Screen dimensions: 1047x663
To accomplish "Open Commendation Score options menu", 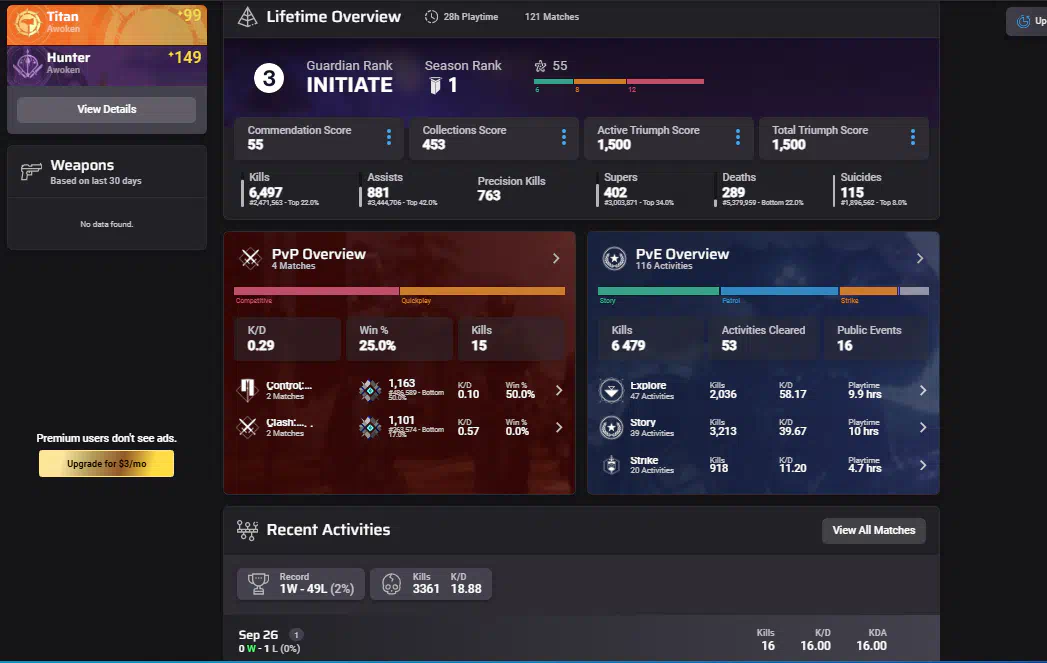I will tap(389, 137).
